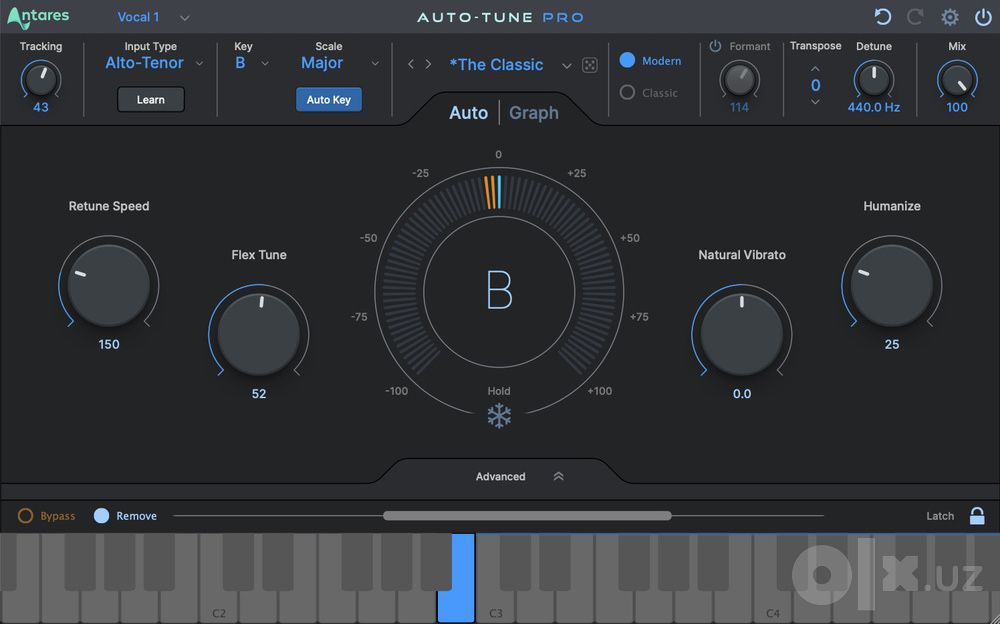Open the settings gear
The height and width of the screenshot is (624, 1000).
[950, 17]
